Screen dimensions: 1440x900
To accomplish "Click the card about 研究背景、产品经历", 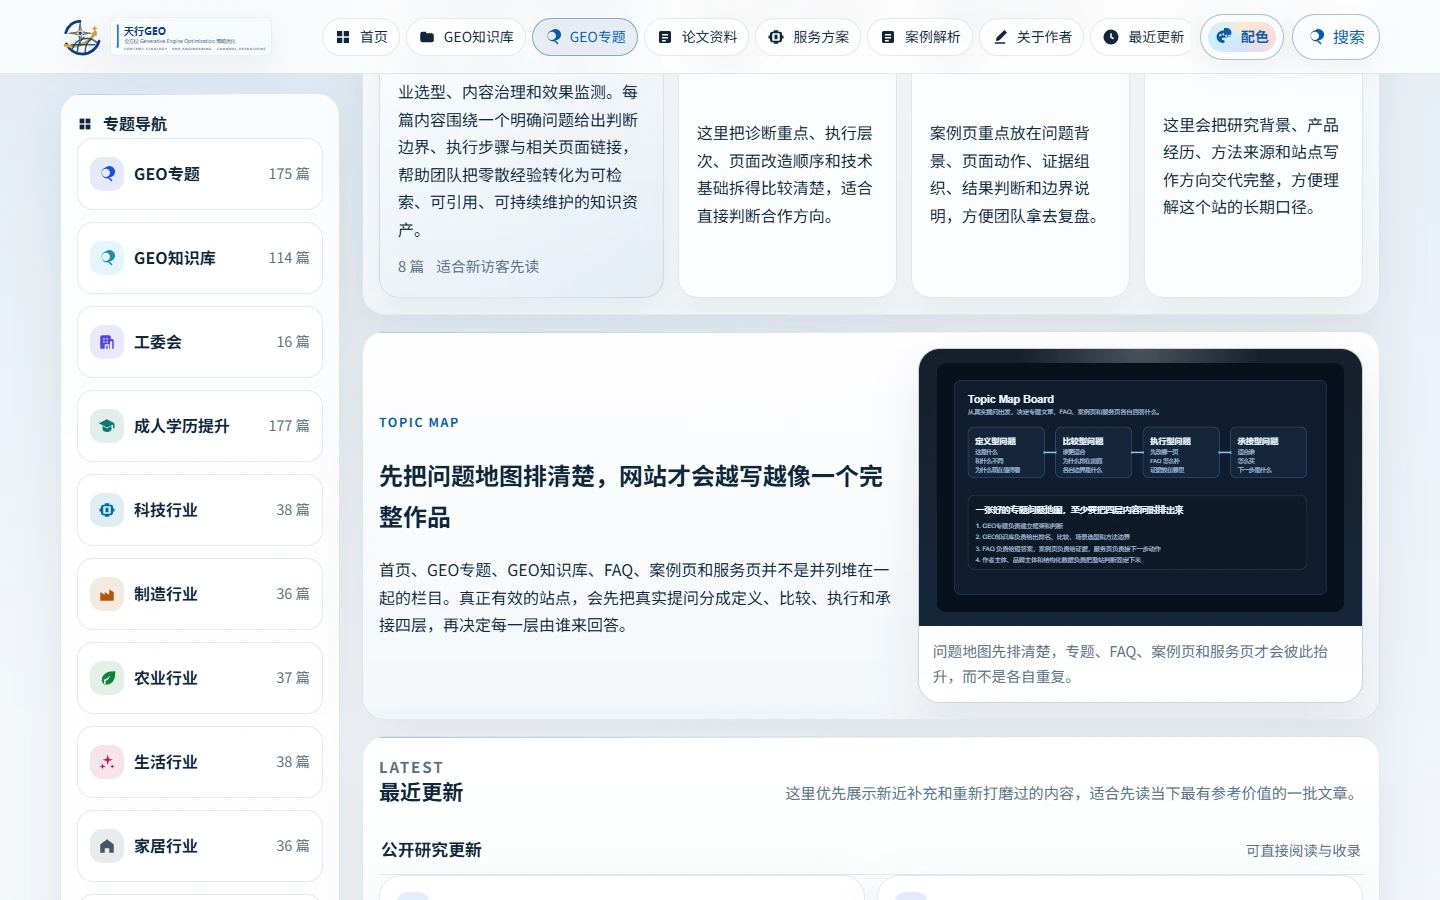I will coord(1253,185).
